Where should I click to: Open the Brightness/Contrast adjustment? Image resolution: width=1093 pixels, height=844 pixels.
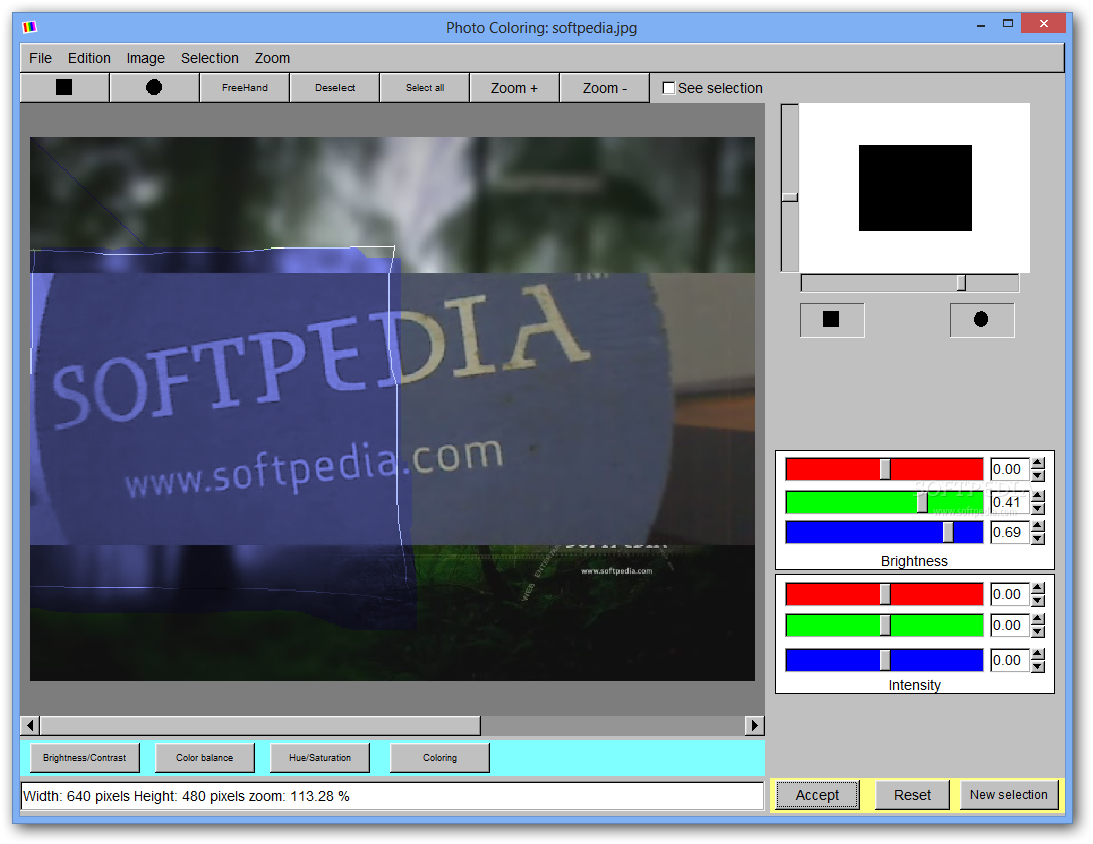tap(84, 758)
